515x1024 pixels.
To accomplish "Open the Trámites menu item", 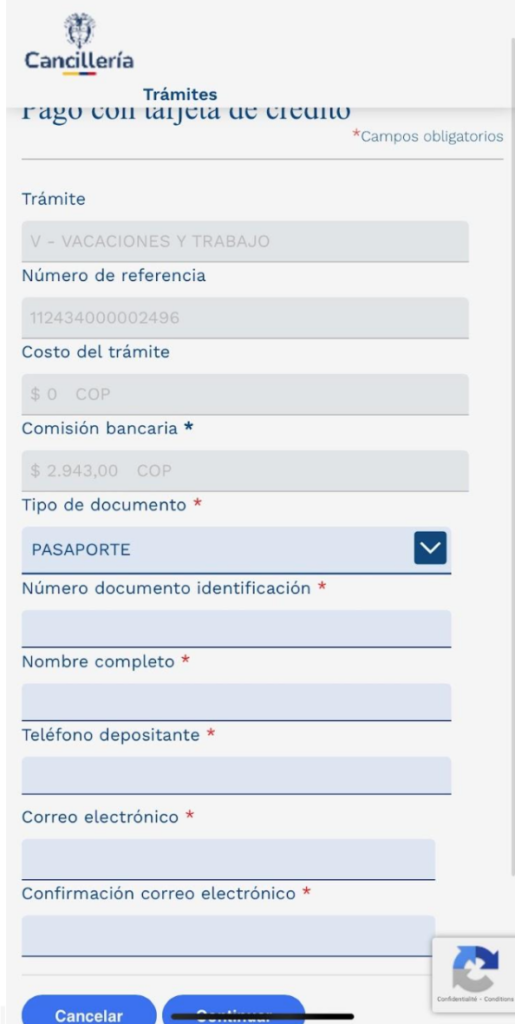I will tap(180, 95).
